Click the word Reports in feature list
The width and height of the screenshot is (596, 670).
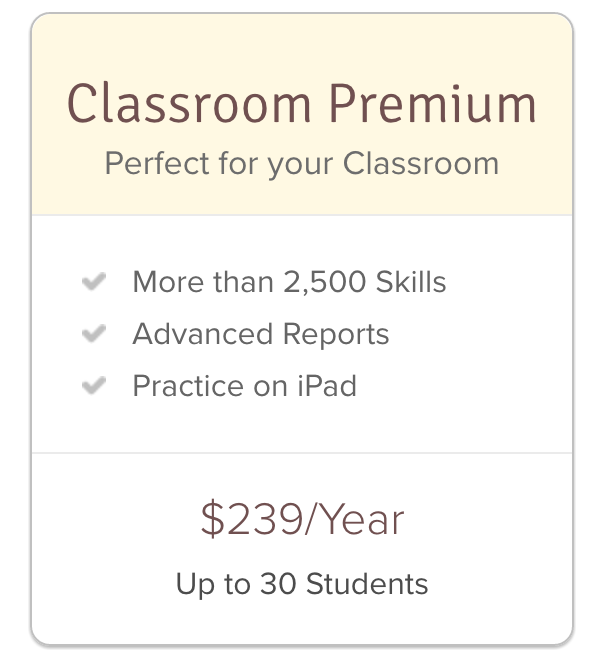coord(336,335)
